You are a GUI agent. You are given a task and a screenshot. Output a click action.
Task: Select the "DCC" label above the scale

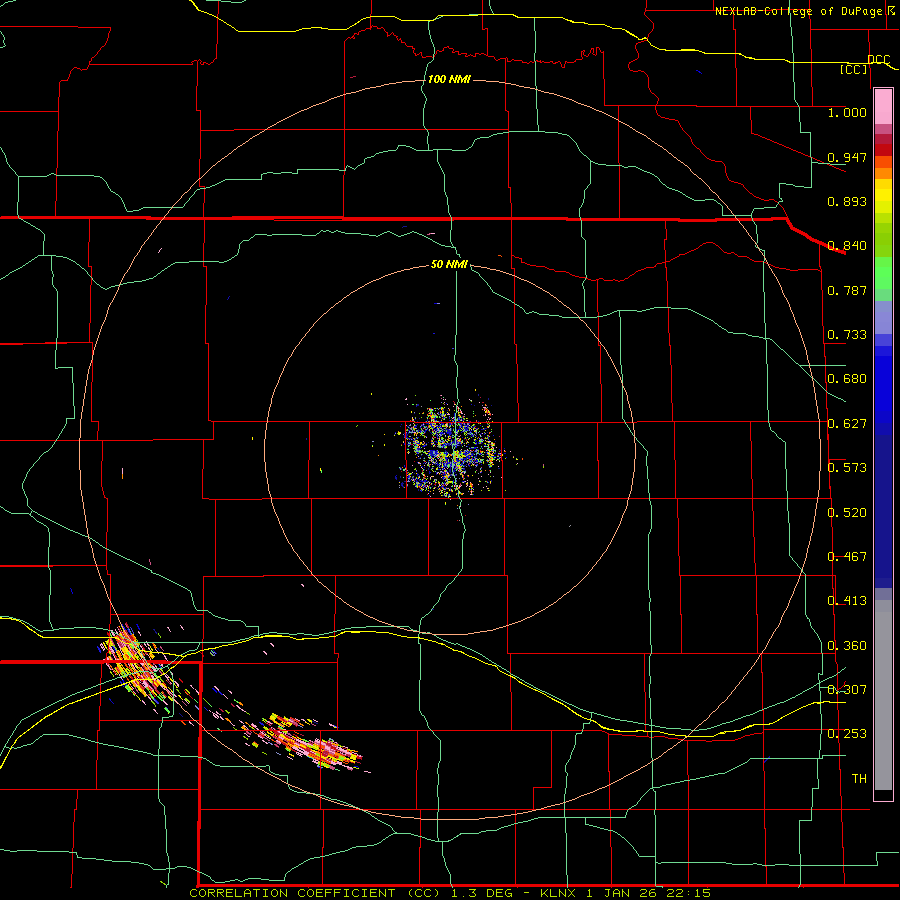pyautogui.click(x=878, y=59)
